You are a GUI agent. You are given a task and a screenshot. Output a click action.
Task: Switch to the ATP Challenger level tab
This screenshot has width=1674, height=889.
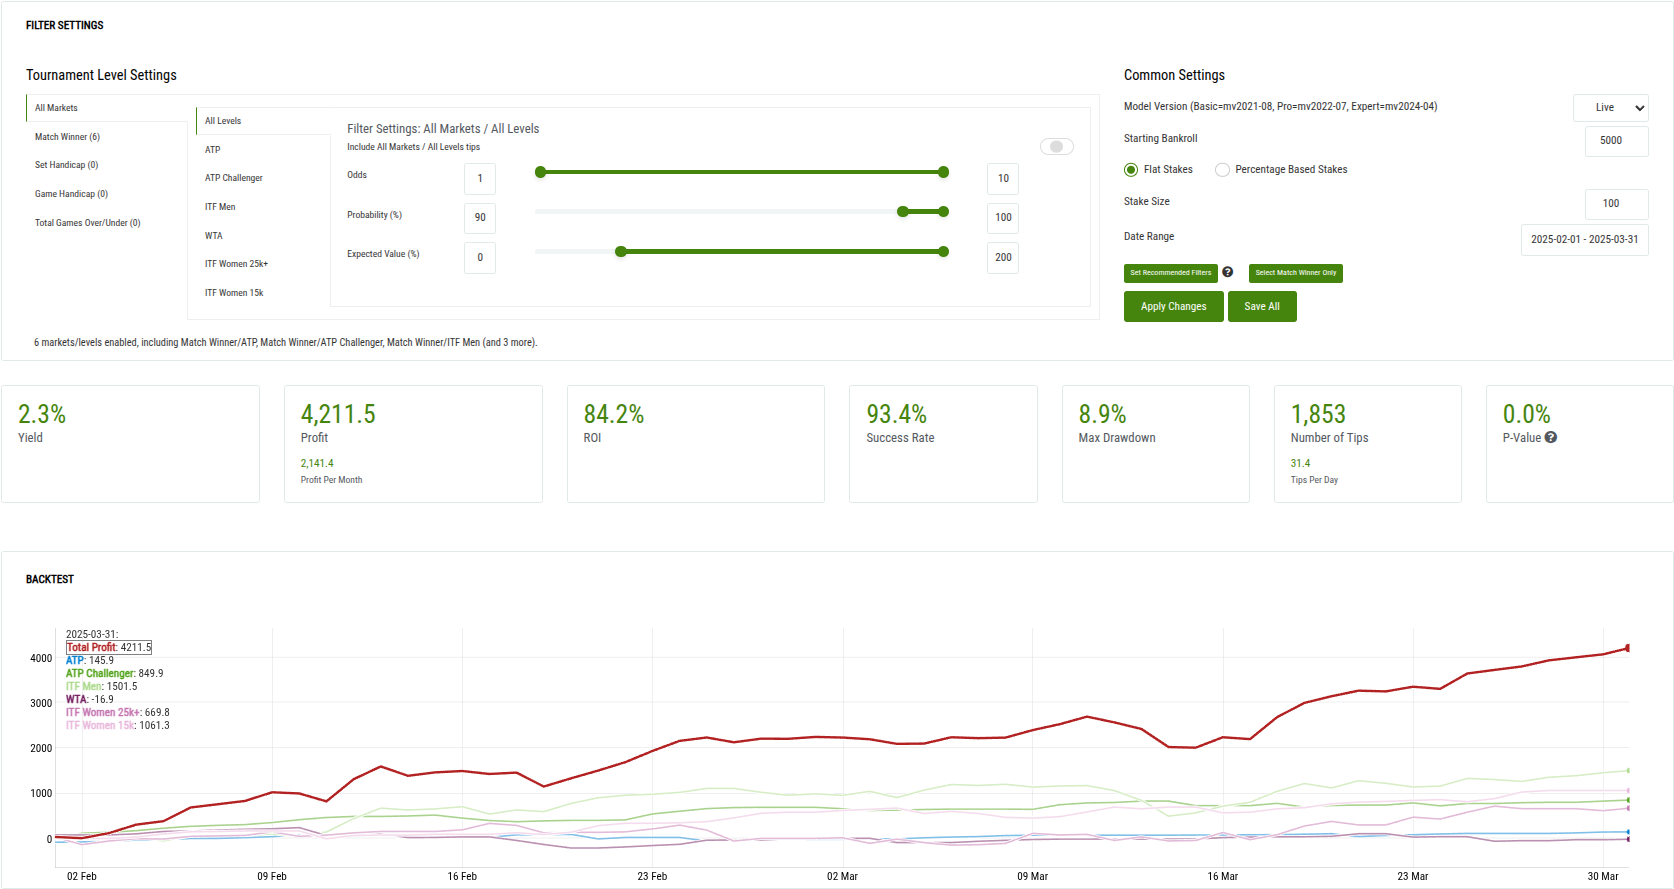pyautogui.click(x=234, y=178)
